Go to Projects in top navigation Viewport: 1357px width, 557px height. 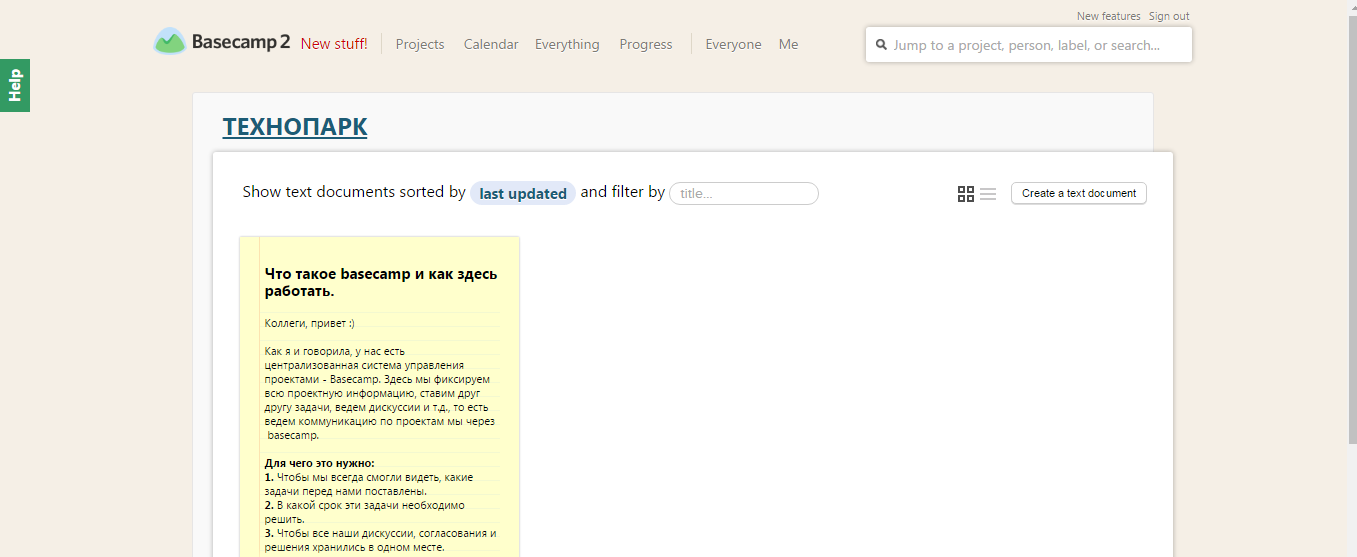[x=420, y=44]
